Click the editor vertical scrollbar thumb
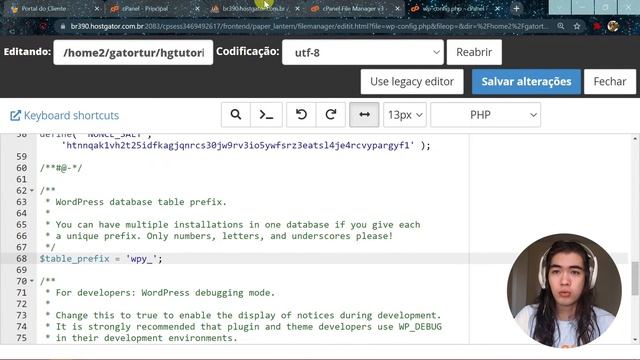This screenshot has width=640, height=360. click(x=635, y=278)
